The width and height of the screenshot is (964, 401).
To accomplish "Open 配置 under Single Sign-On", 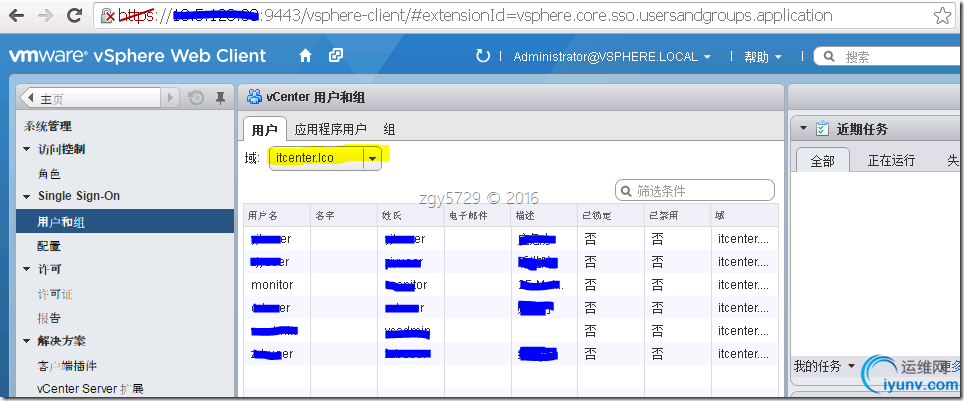I will 49,246.
